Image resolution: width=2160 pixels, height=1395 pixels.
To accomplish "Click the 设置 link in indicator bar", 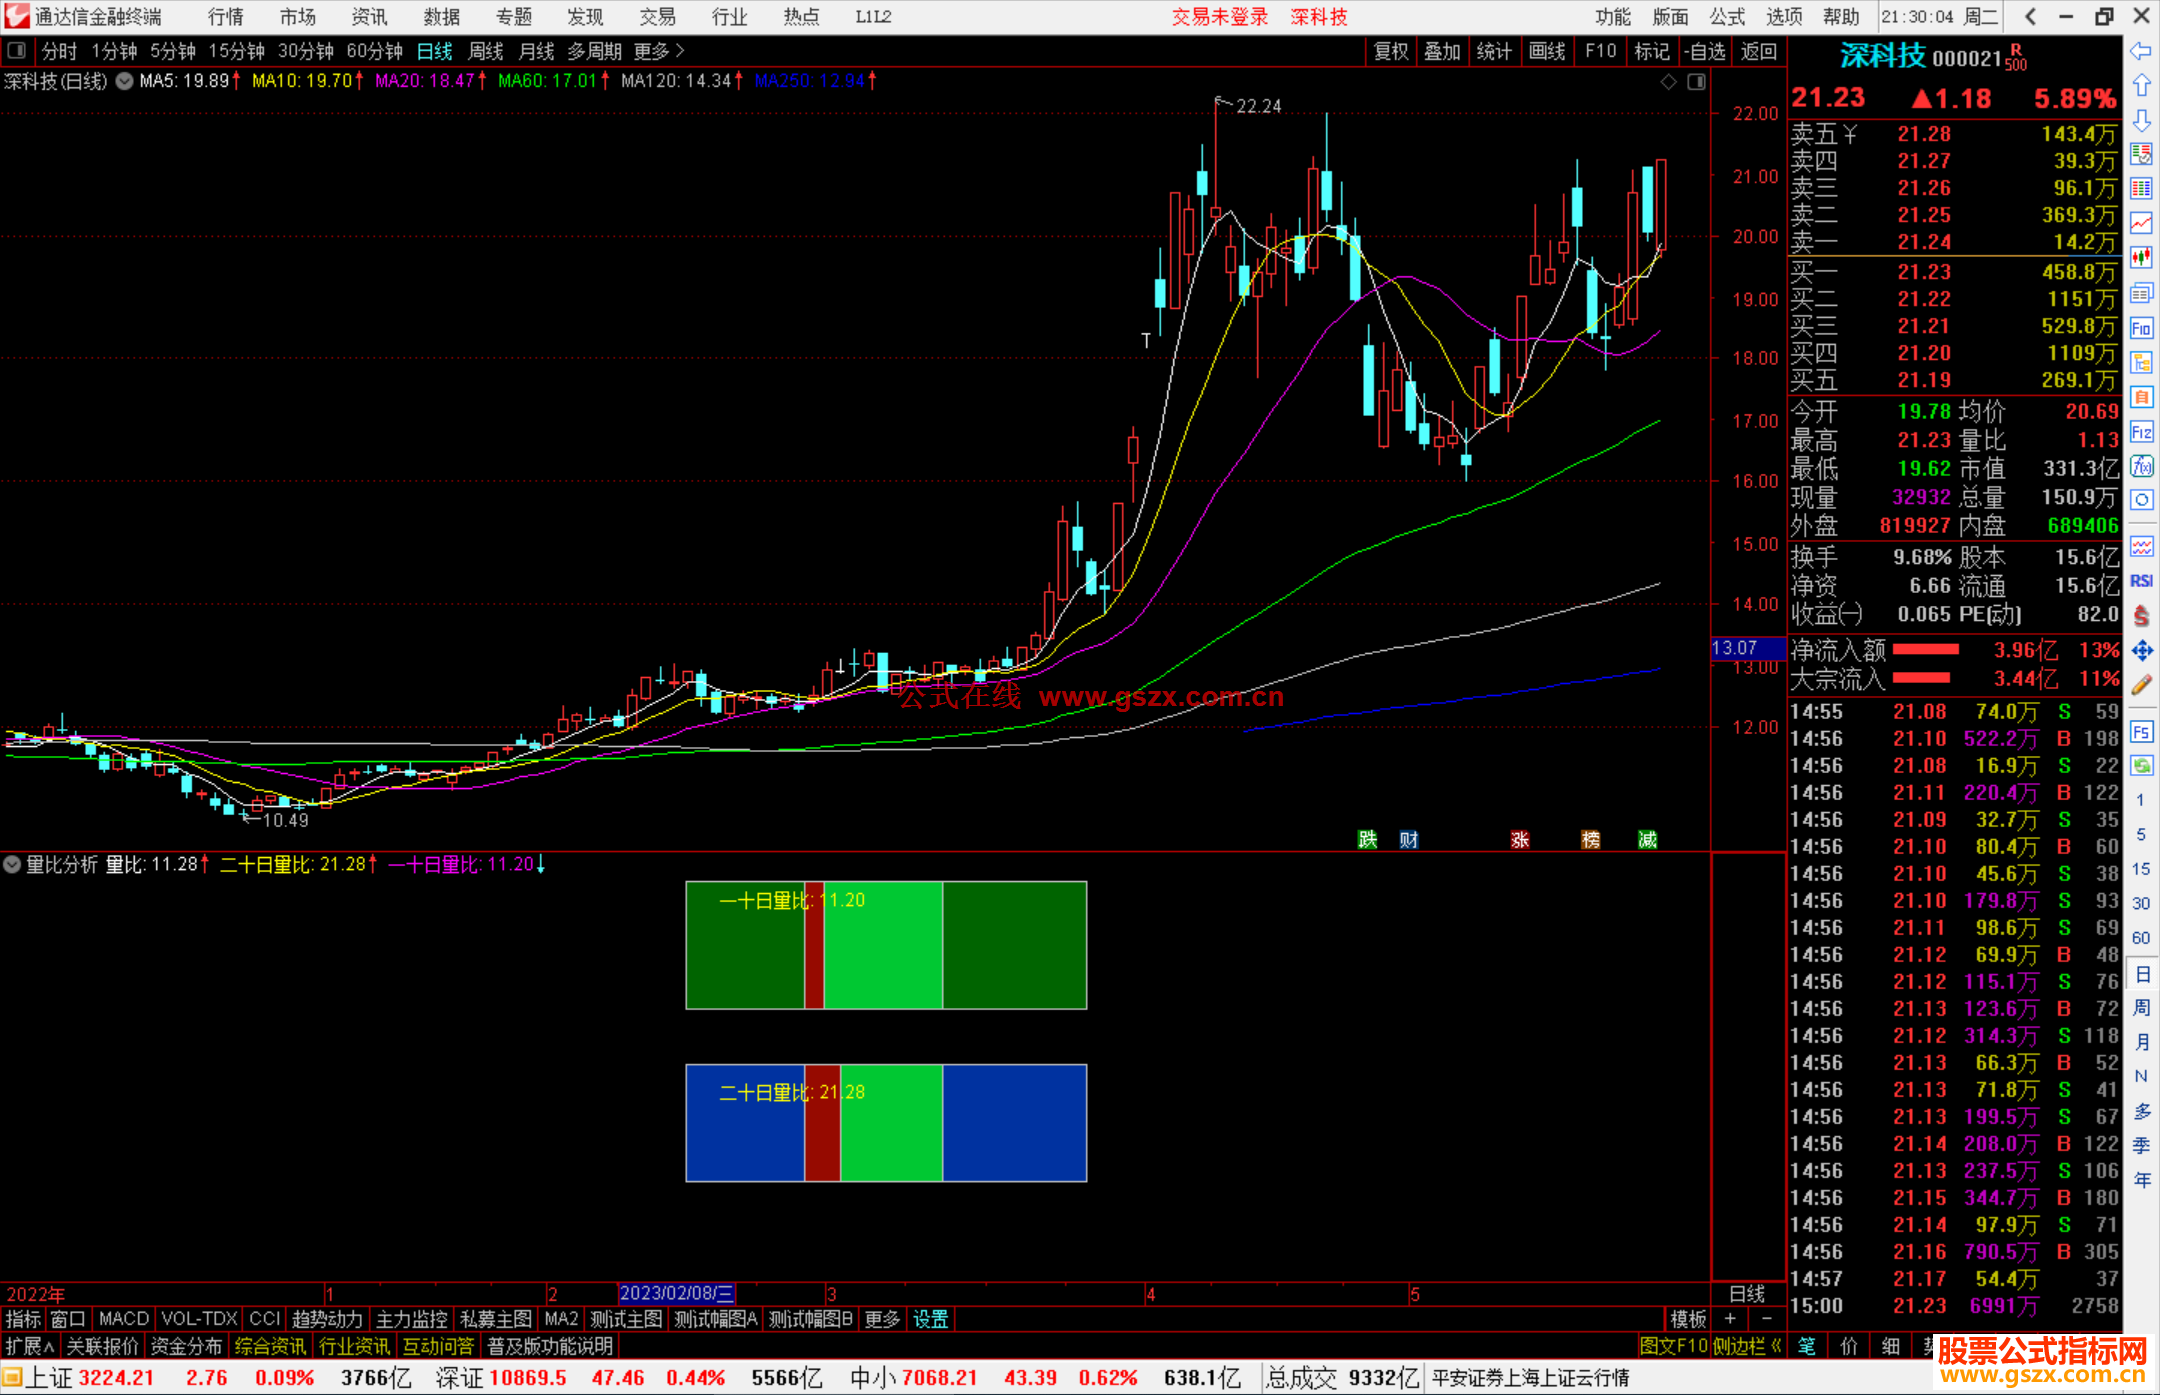I will [930, 1319].
